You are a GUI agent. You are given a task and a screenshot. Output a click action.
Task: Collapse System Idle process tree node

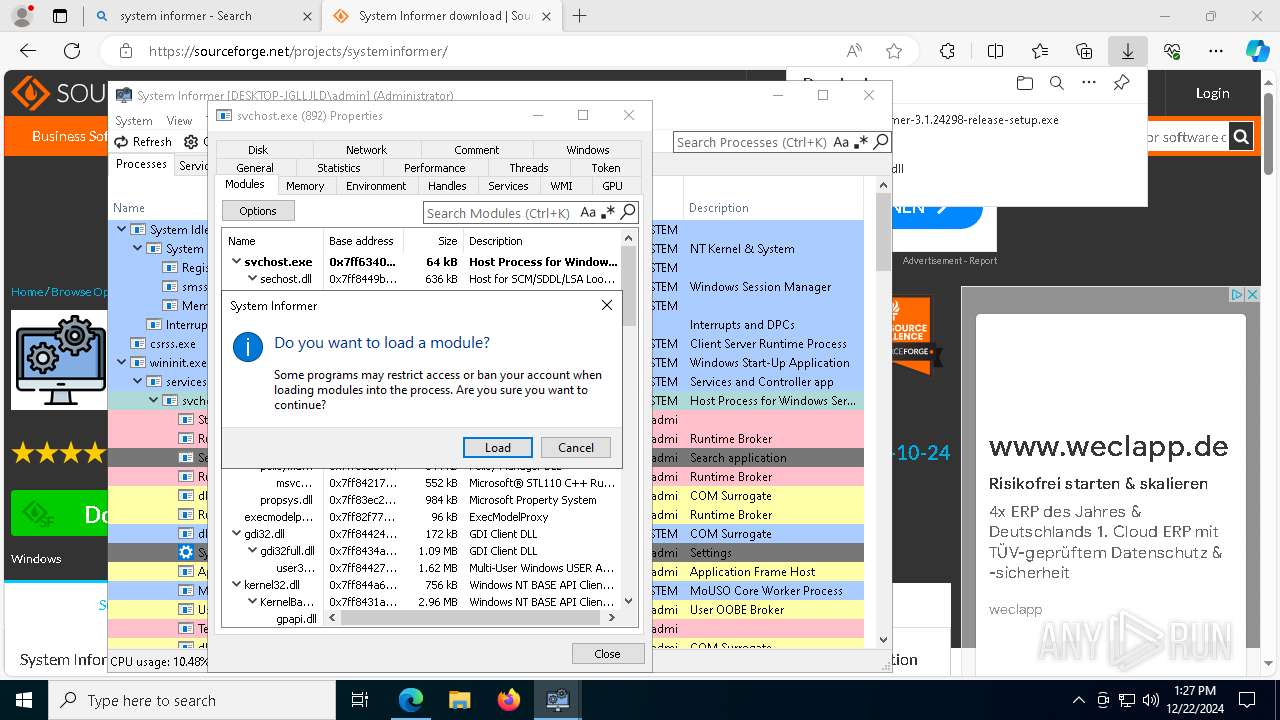point(122,229)
